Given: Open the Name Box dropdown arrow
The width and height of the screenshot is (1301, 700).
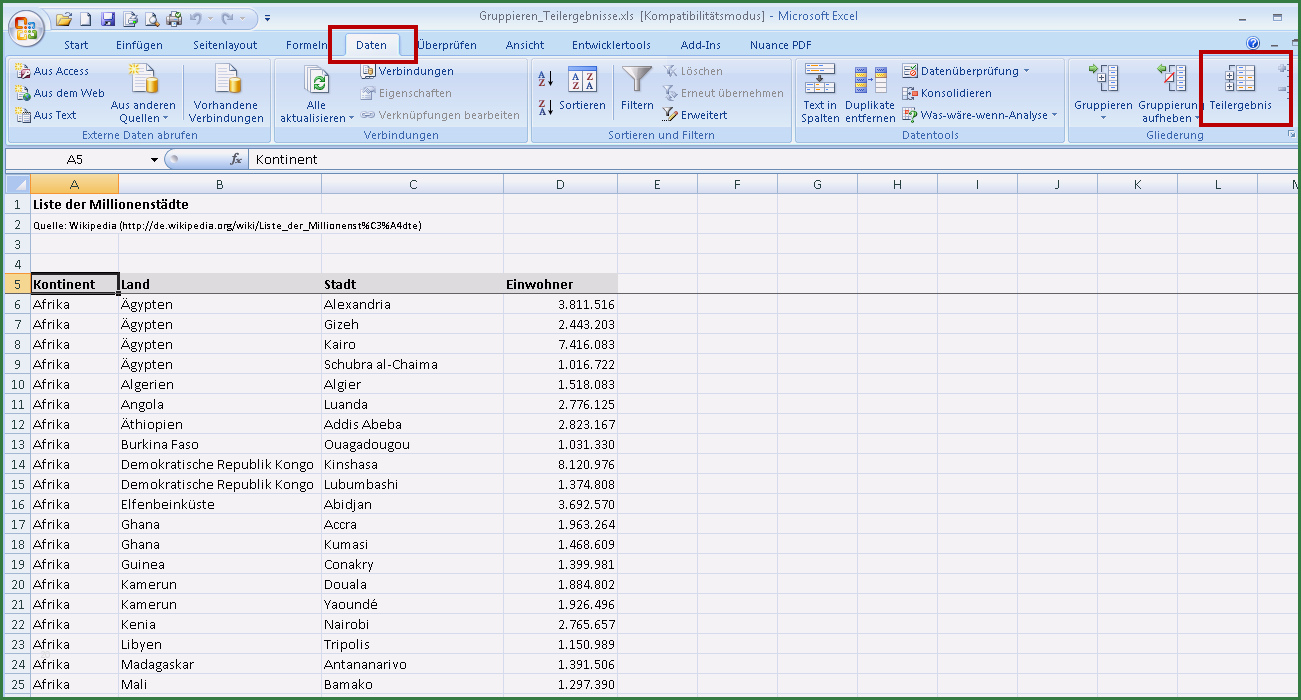Looking at the screenshot, I should click(154, 160).
